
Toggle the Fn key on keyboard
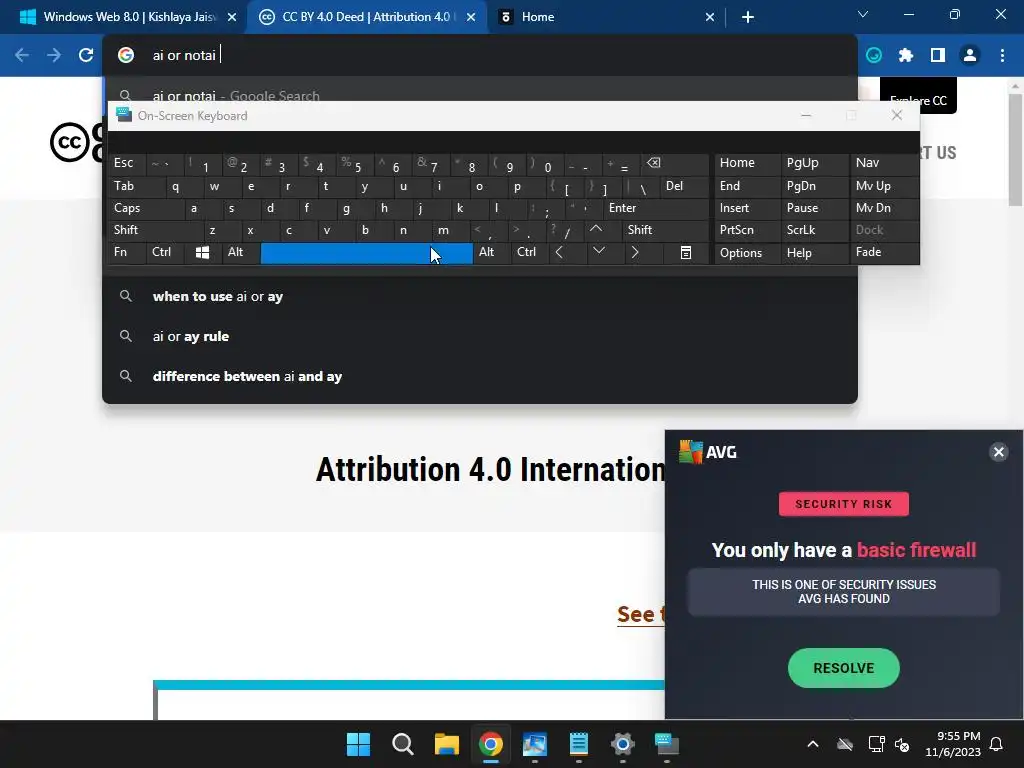click(127, 253)
